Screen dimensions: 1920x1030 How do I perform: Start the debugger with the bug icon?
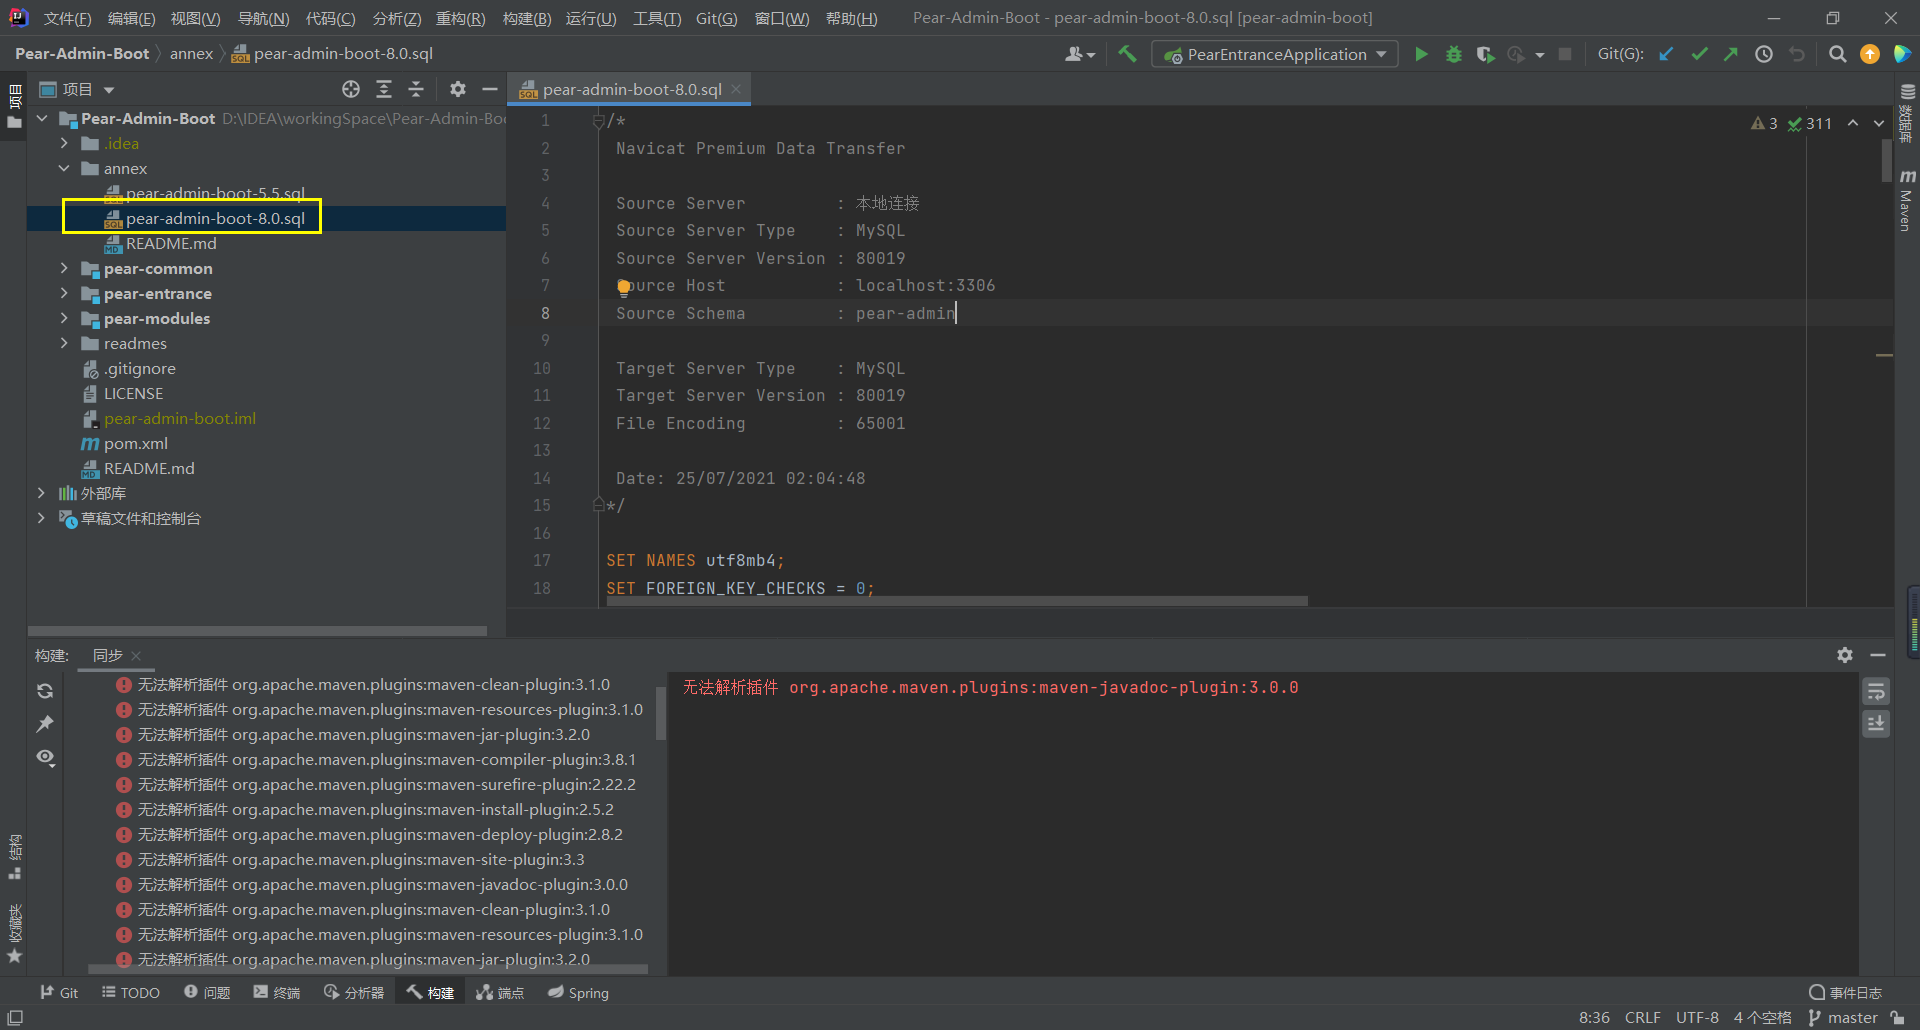1453,54
